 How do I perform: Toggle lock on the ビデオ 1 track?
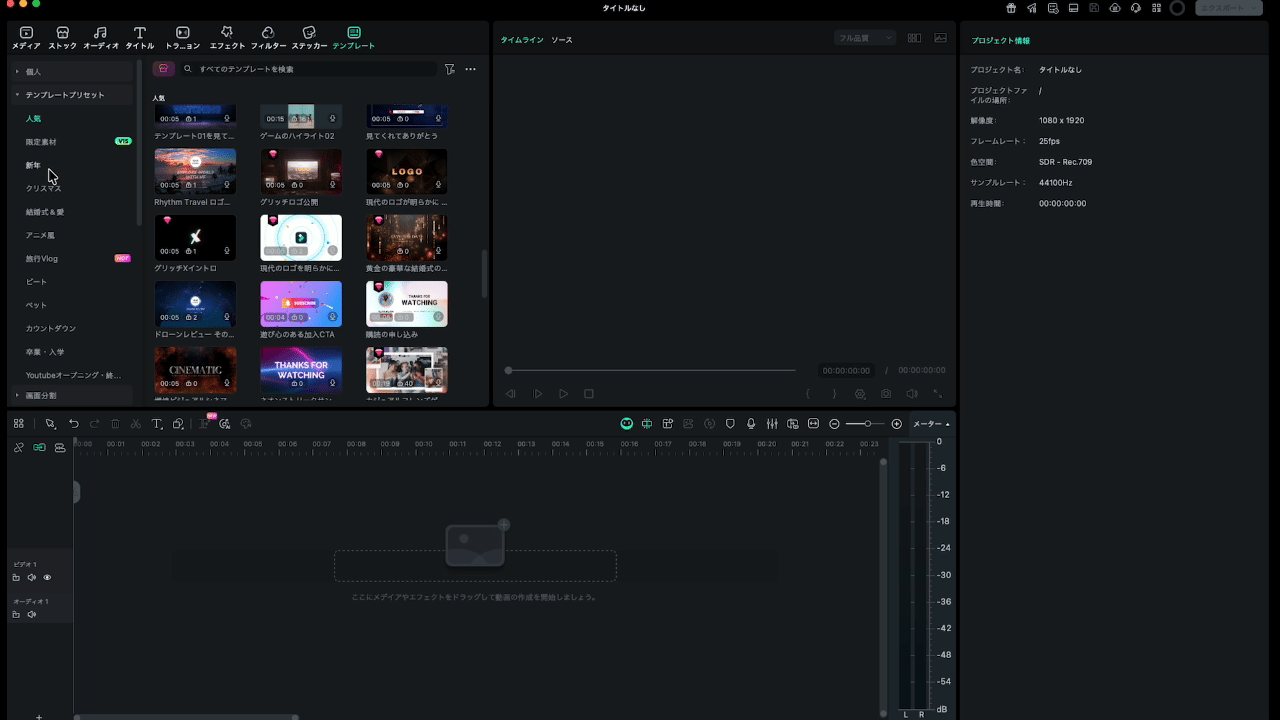click(16, 578)
